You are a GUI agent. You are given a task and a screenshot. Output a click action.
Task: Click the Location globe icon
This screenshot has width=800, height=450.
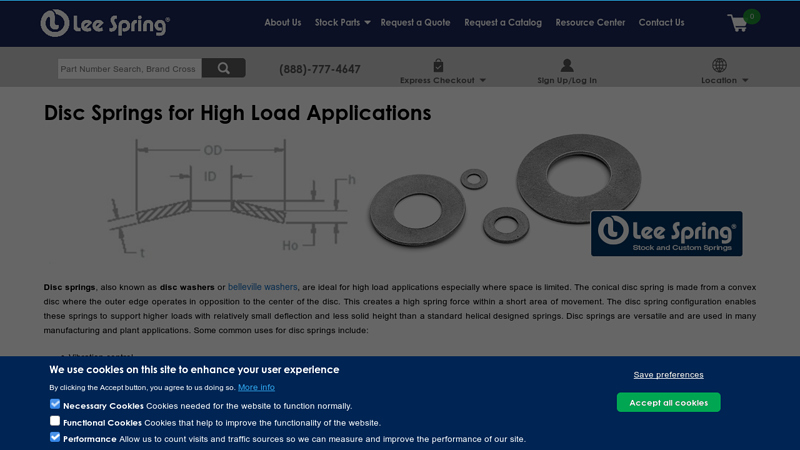(719, 65)
